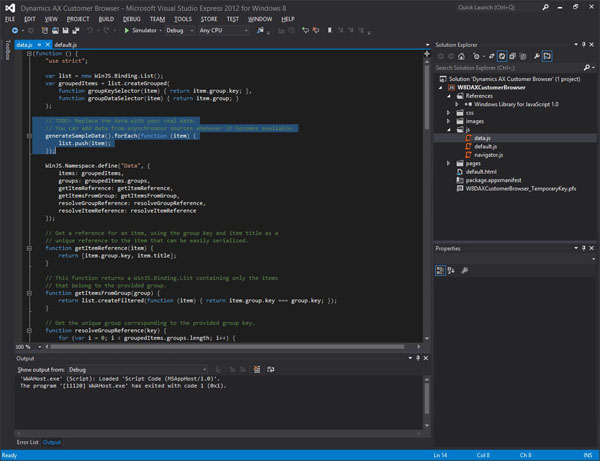The height and width of the screenshot is (461, 600).
Task: Click the New Project toolbar icon
Action: pyautogui.click(x=45, y=30)
